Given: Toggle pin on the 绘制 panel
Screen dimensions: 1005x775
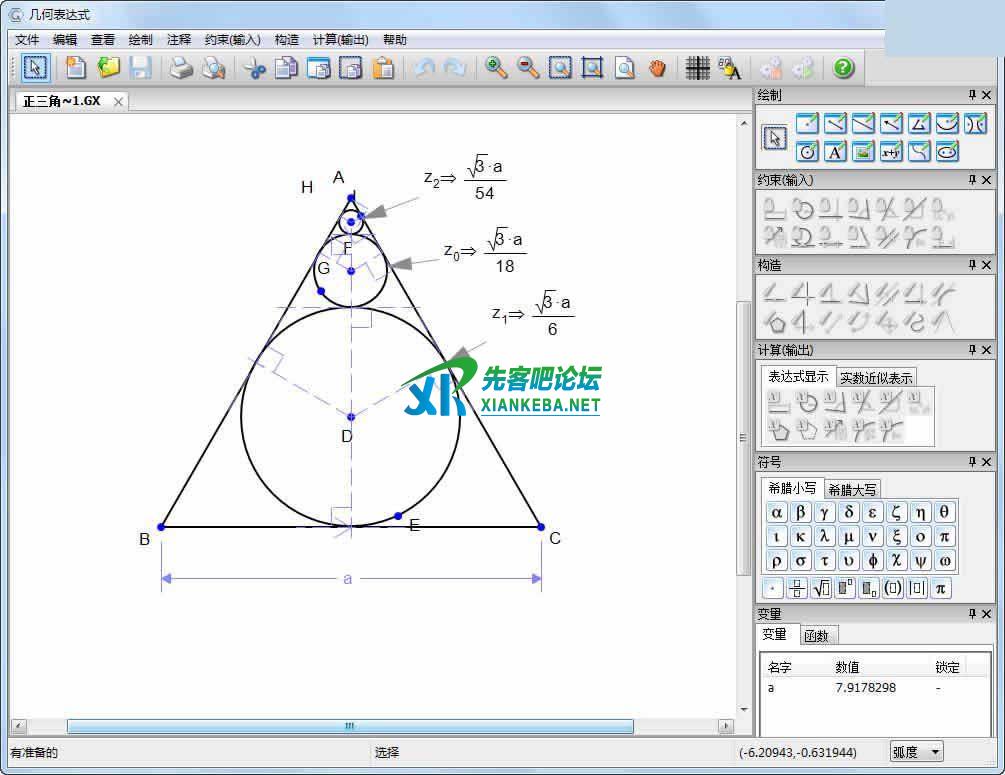Looking at the screenshot, I should point(971,95).
